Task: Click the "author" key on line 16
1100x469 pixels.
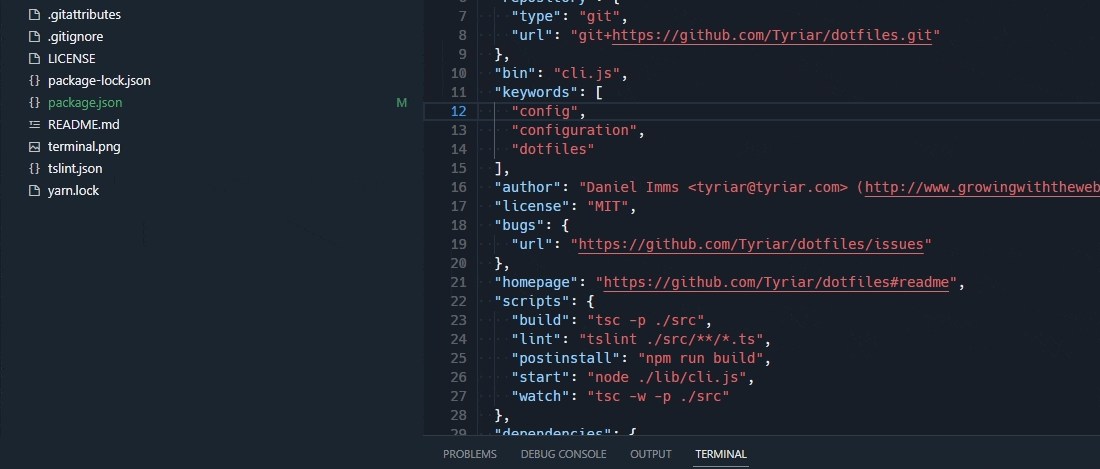Action: [x=528, y=187]
